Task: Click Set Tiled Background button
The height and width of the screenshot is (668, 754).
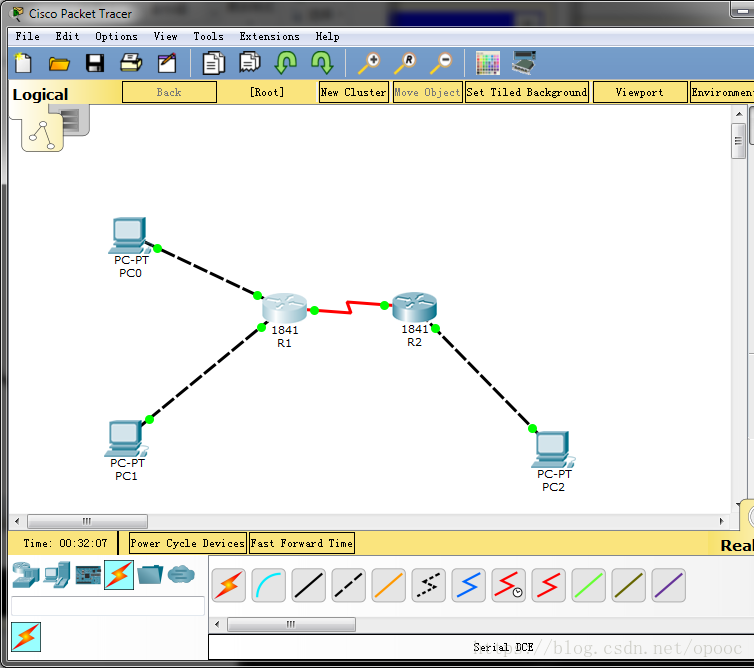Action: coord(527,92)
